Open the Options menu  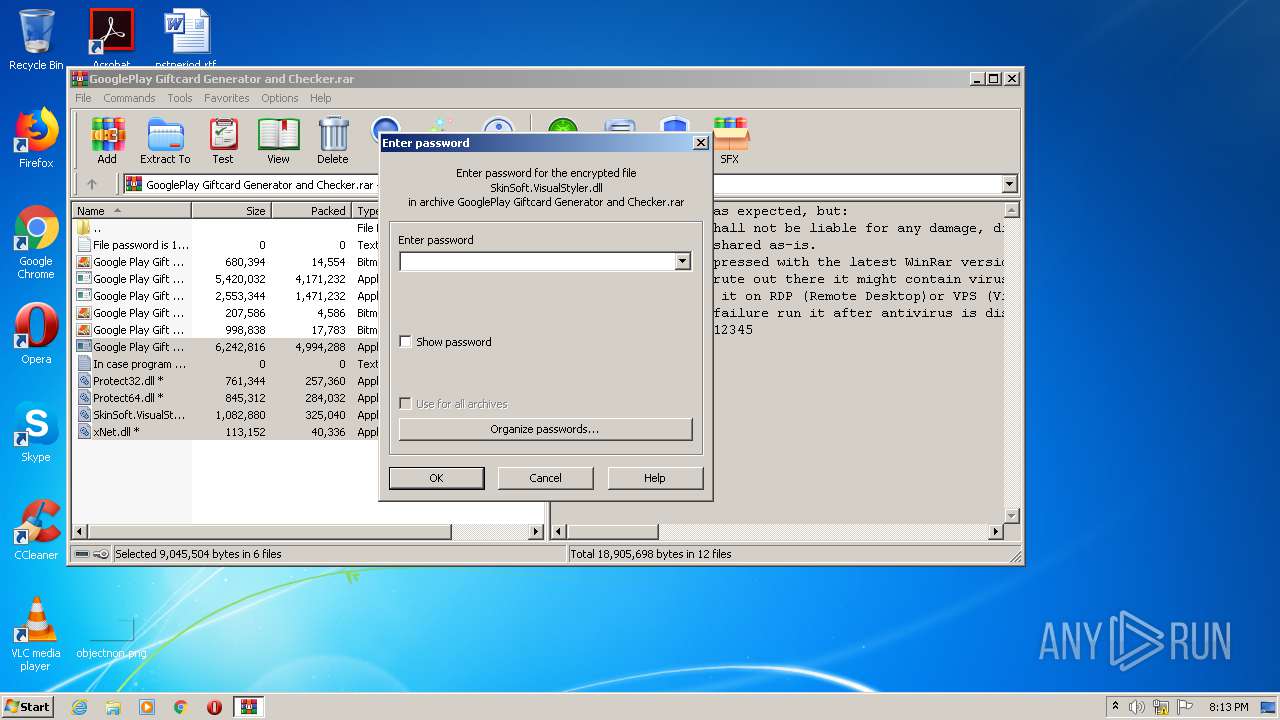pyautogui.click(x=280, y=98)
